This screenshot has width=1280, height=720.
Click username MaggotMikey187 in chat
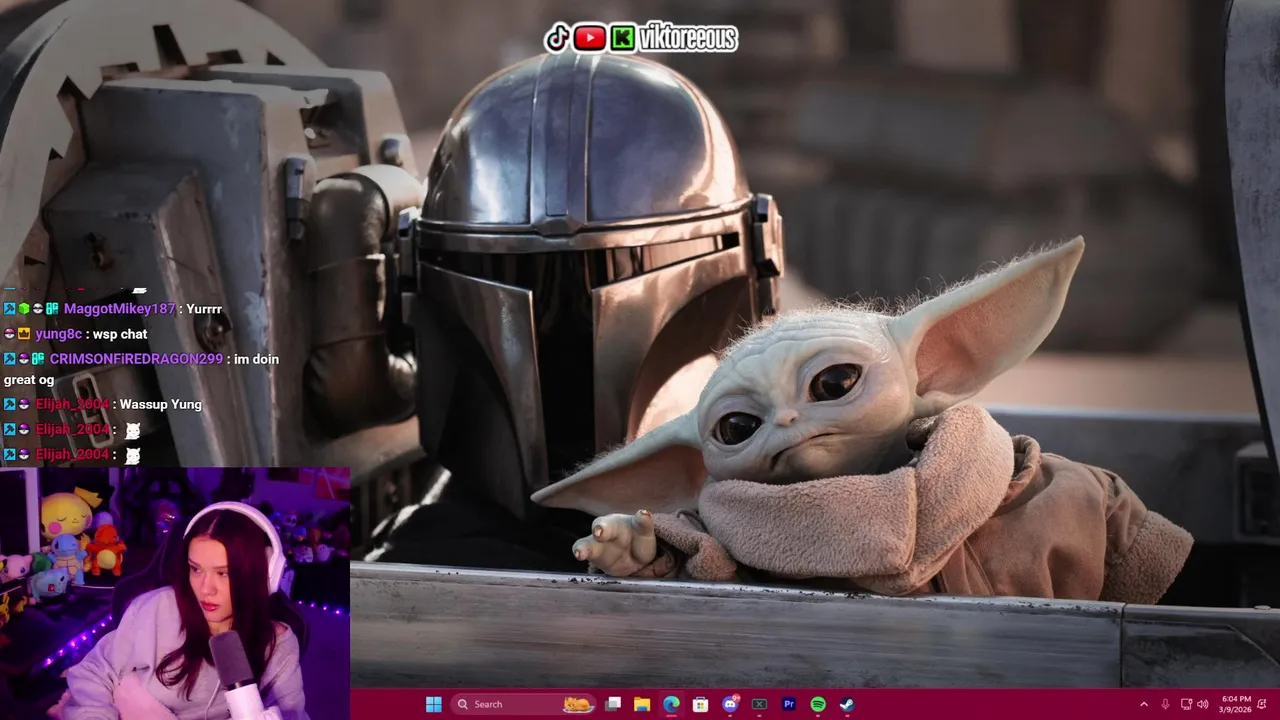click(120, 309)
